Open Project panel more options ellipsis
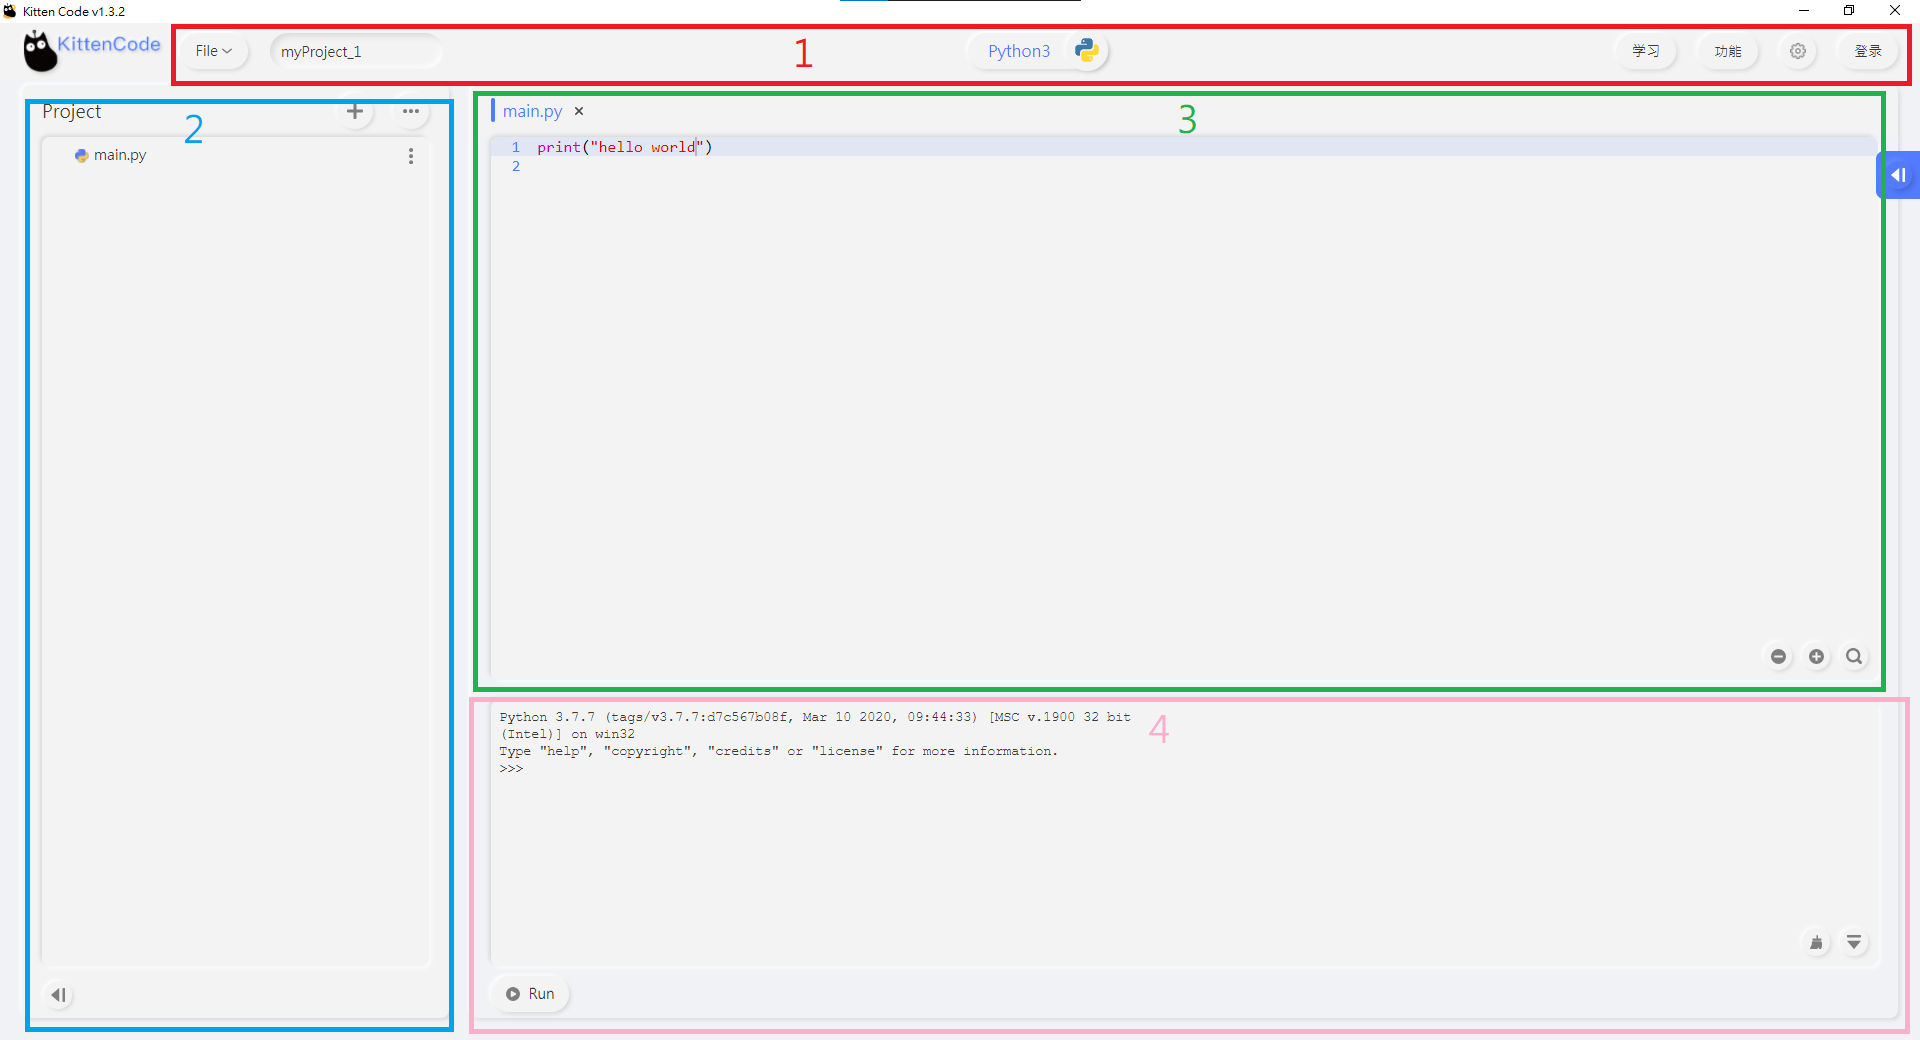1920x1040 pixels. (411, 111)
